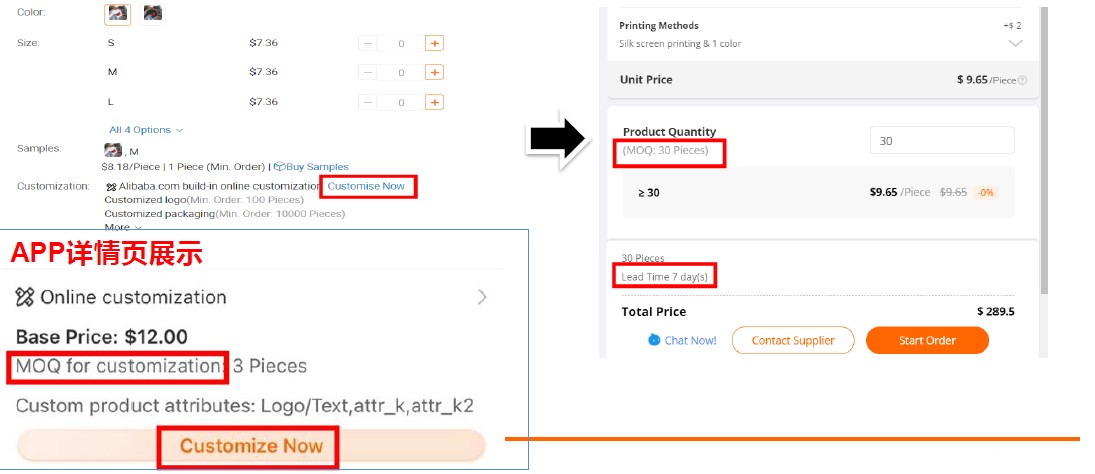Expand the Printing Methods dropdown arrow
Image resolution: width=1095 pixels, height=474 pixels.
1016,43
